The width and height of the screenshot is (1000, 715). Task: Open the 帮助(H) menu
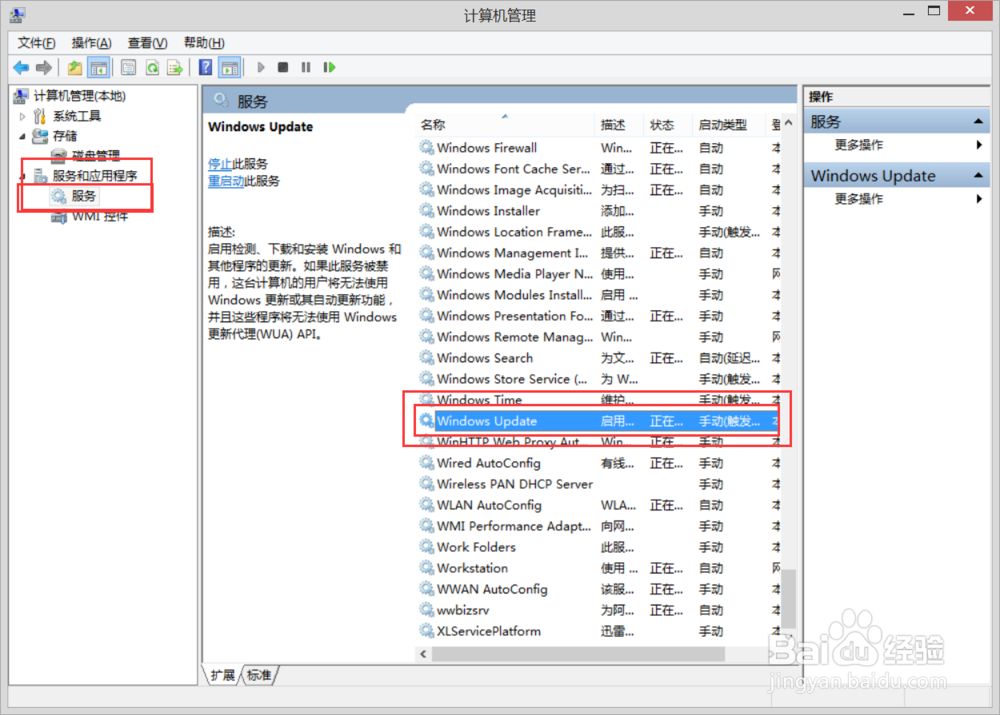tap(204, 43)
